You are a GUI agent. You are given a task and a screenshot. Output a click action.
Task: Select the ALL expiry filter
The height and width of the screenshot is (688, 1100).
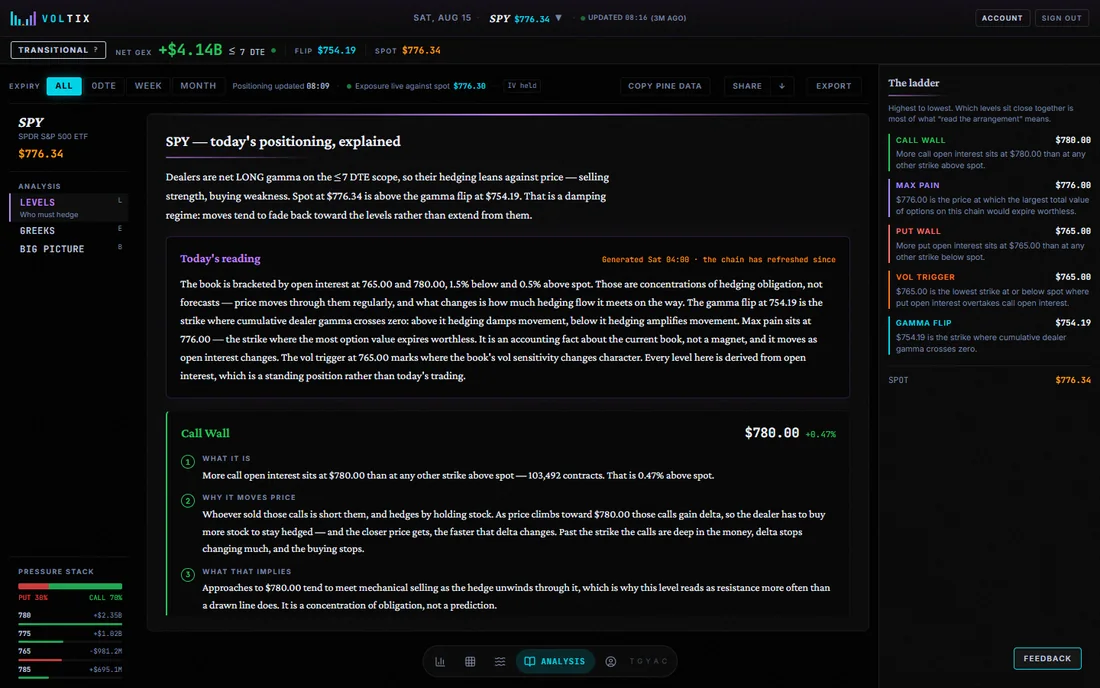click(64, 86)
